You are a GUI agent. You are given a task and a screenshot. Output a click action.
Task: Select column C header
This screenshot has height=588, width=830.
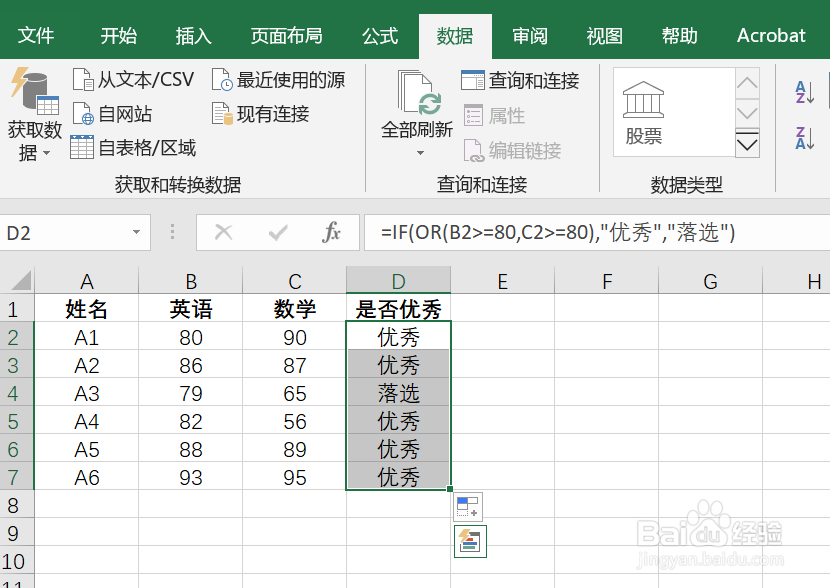295,281
